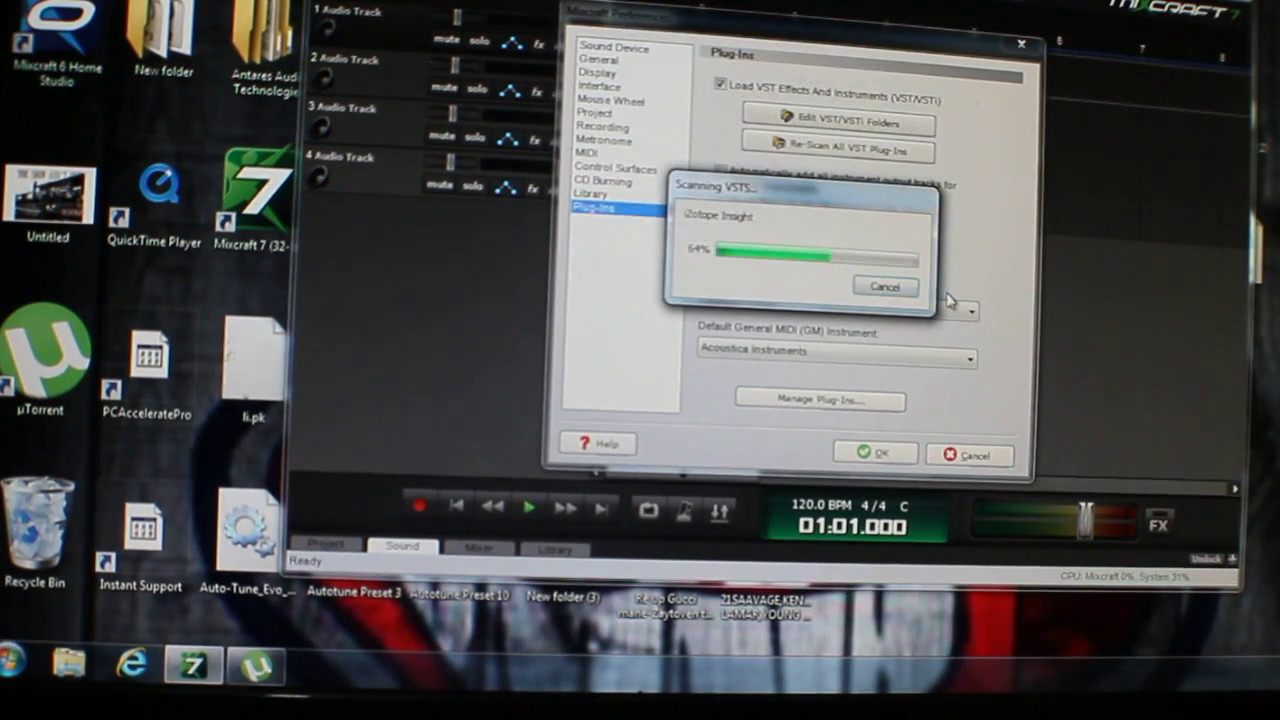
Task: Select Sound Device in preferences list
Action: 614,47
